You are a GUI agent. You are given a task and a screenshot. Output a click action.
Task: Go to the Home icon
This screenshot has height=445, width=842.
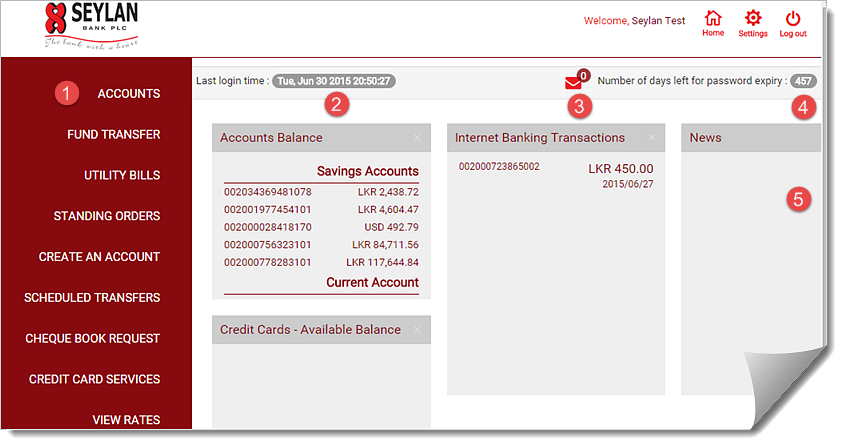click(713, 18)
